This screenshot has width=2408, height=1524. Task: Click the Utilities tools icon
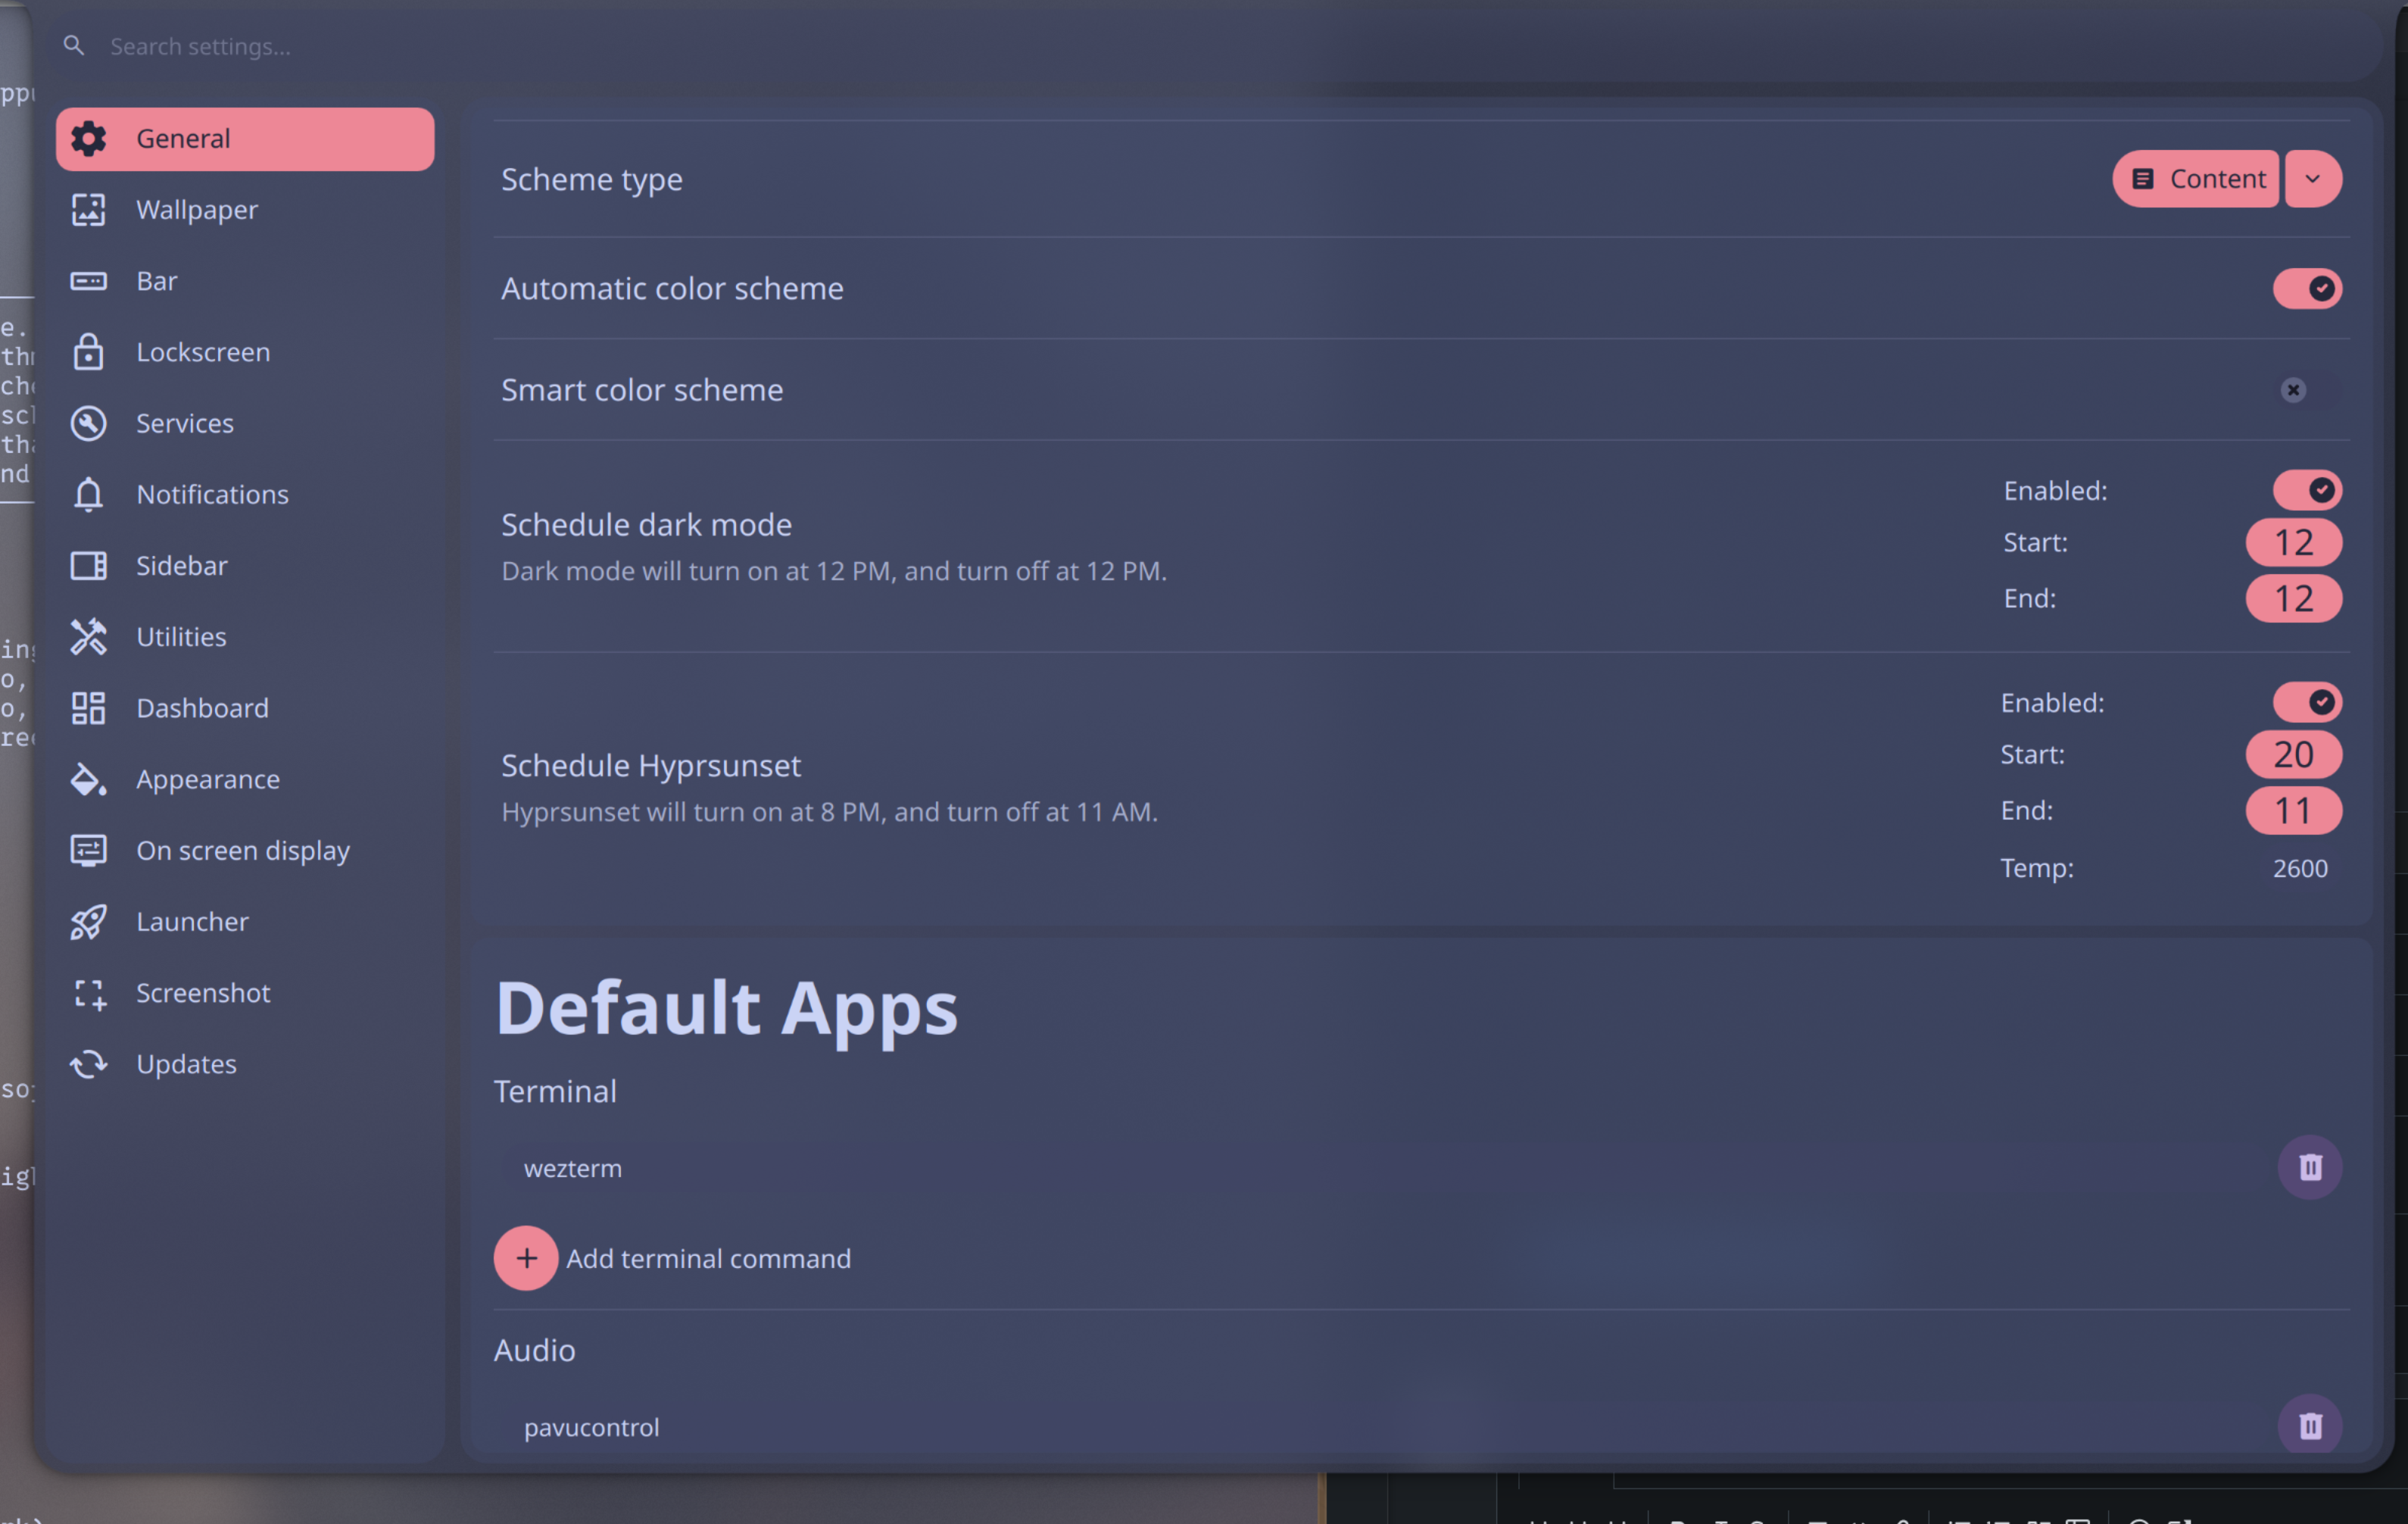[x=88, y=636]
